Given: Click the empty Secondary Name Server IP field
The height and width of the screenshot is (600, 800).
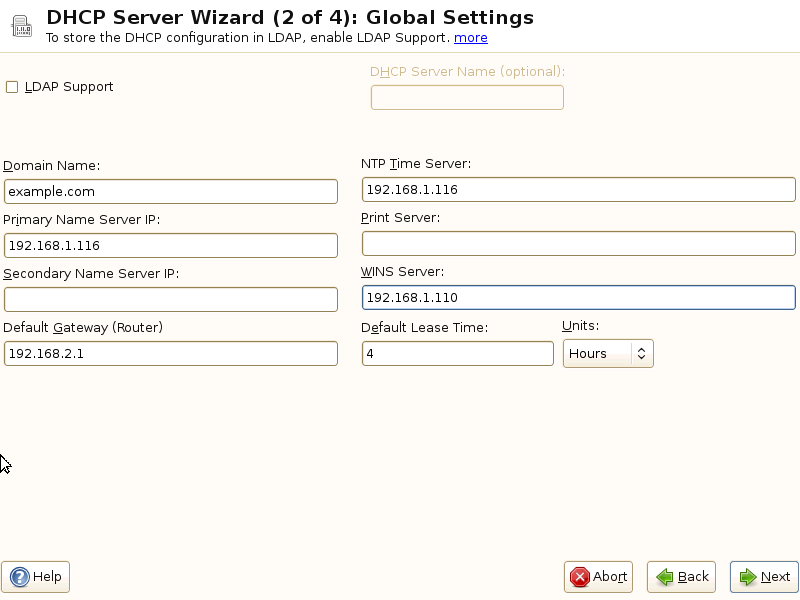Looking at the screenshot, I should tap(171, 299).
